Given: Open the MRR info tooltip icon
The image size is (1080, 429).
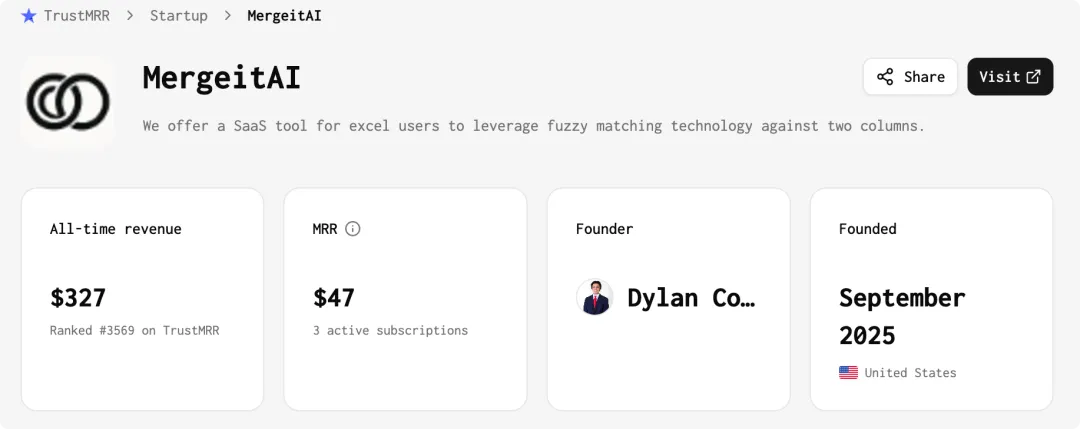Looking at the screenshot, I should click(353, 229).
